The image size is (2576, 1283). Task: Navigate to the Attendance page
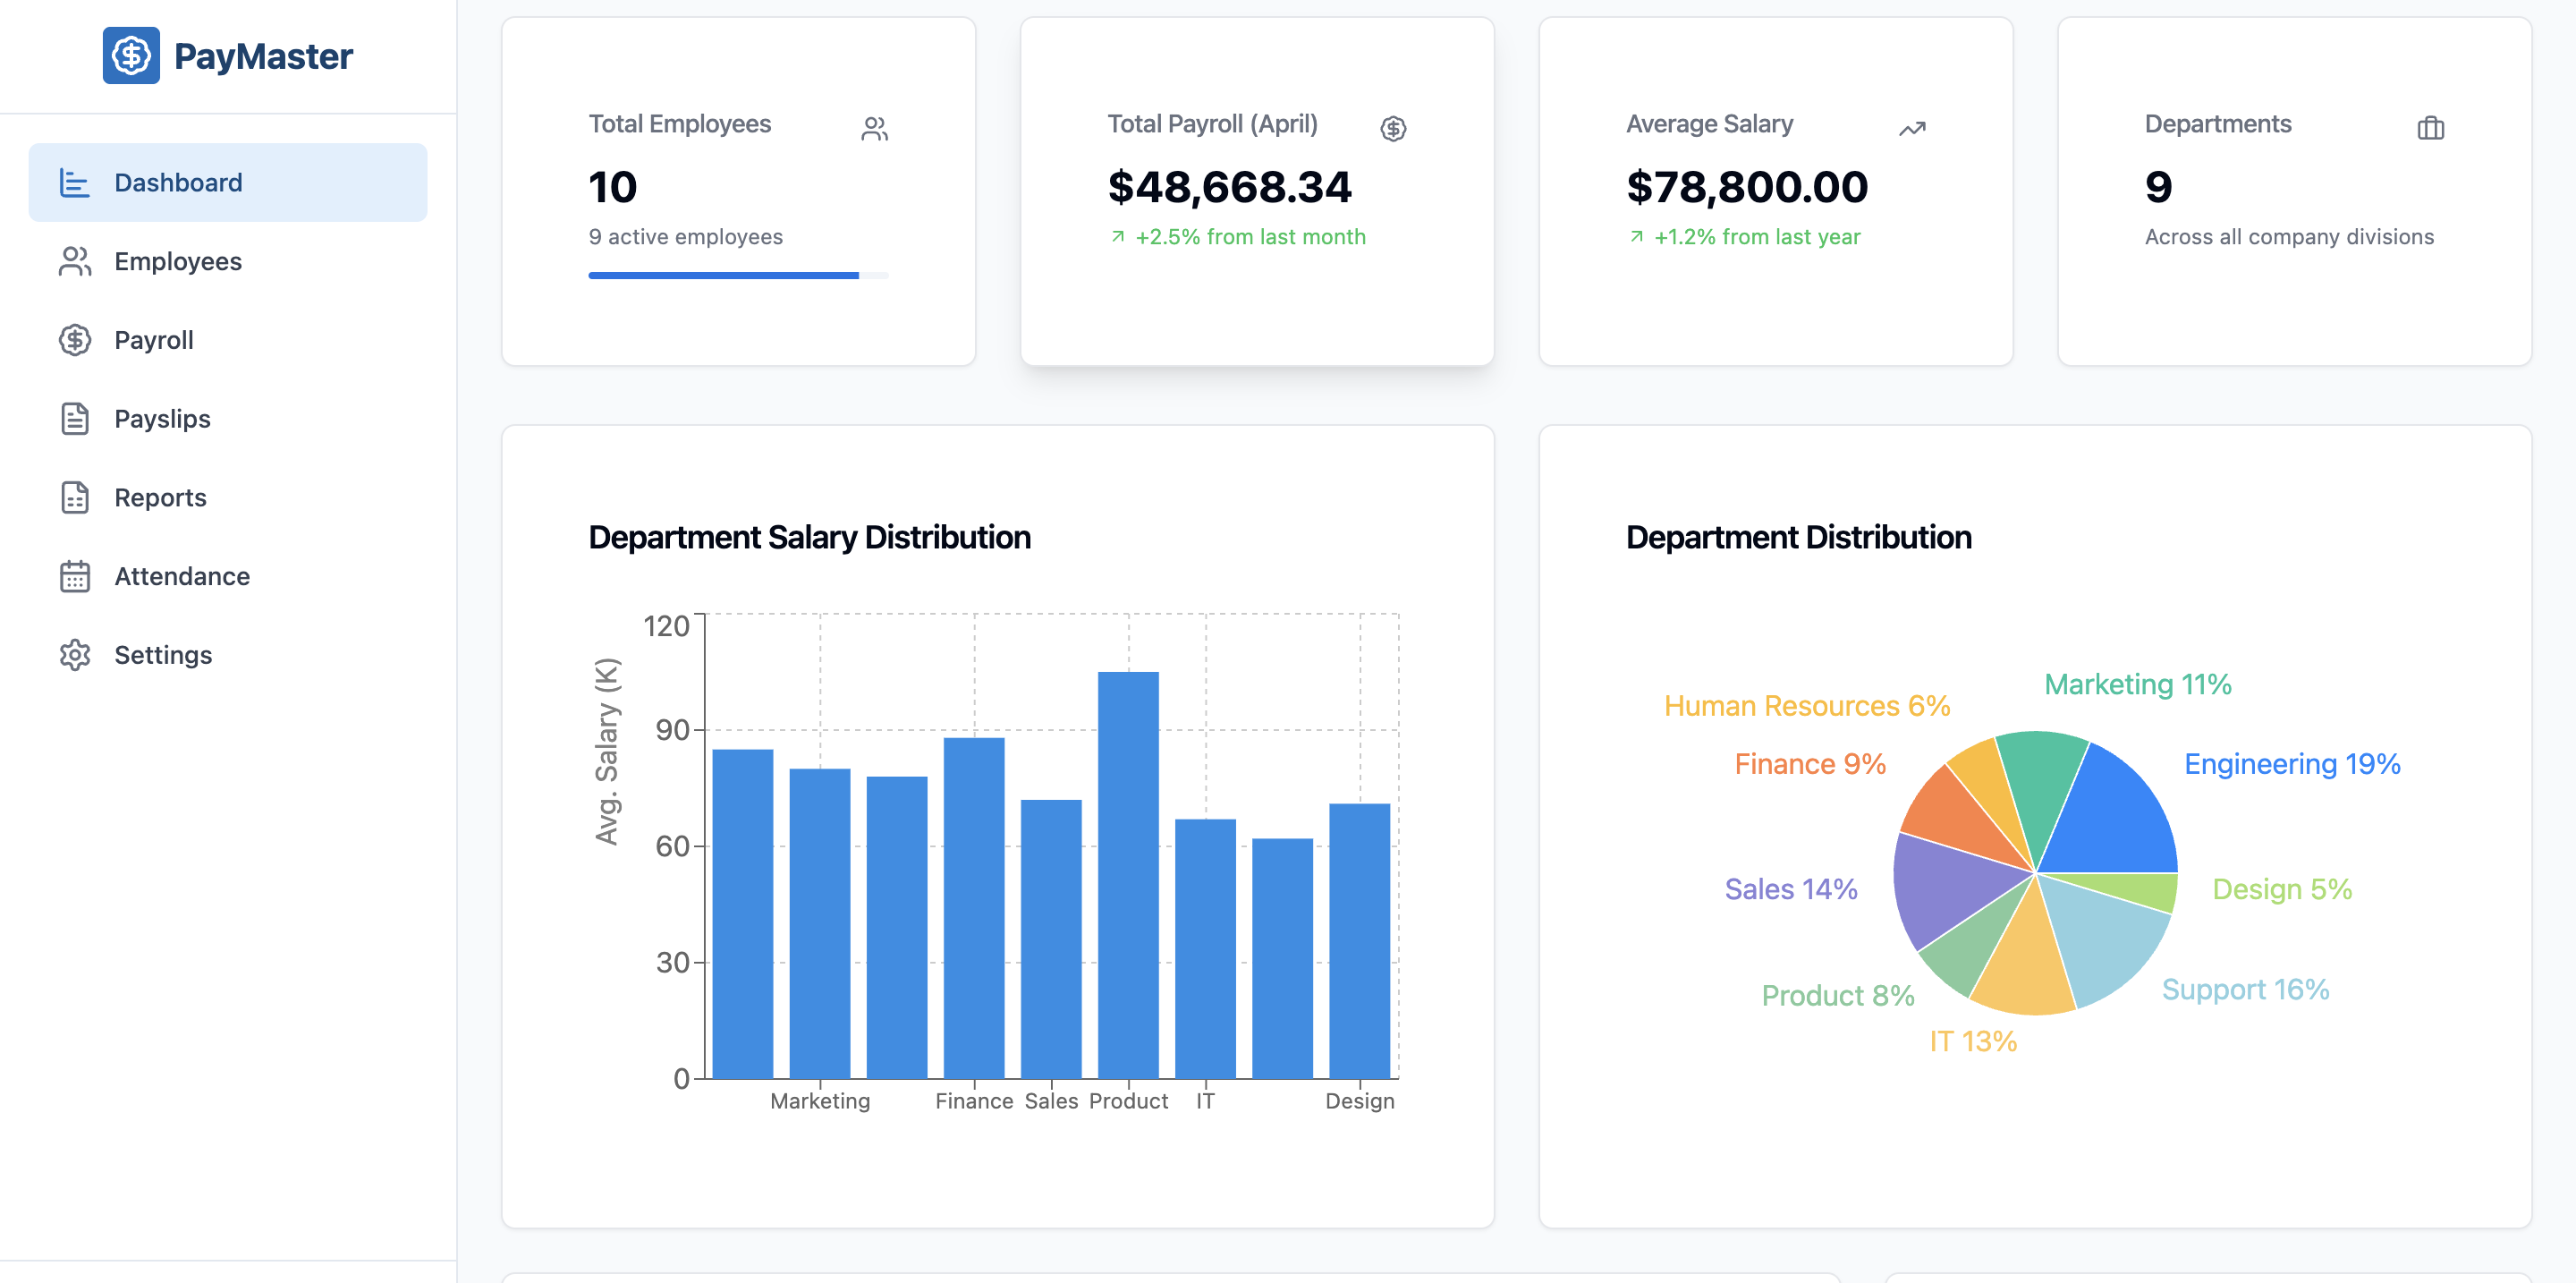point(181,576)
